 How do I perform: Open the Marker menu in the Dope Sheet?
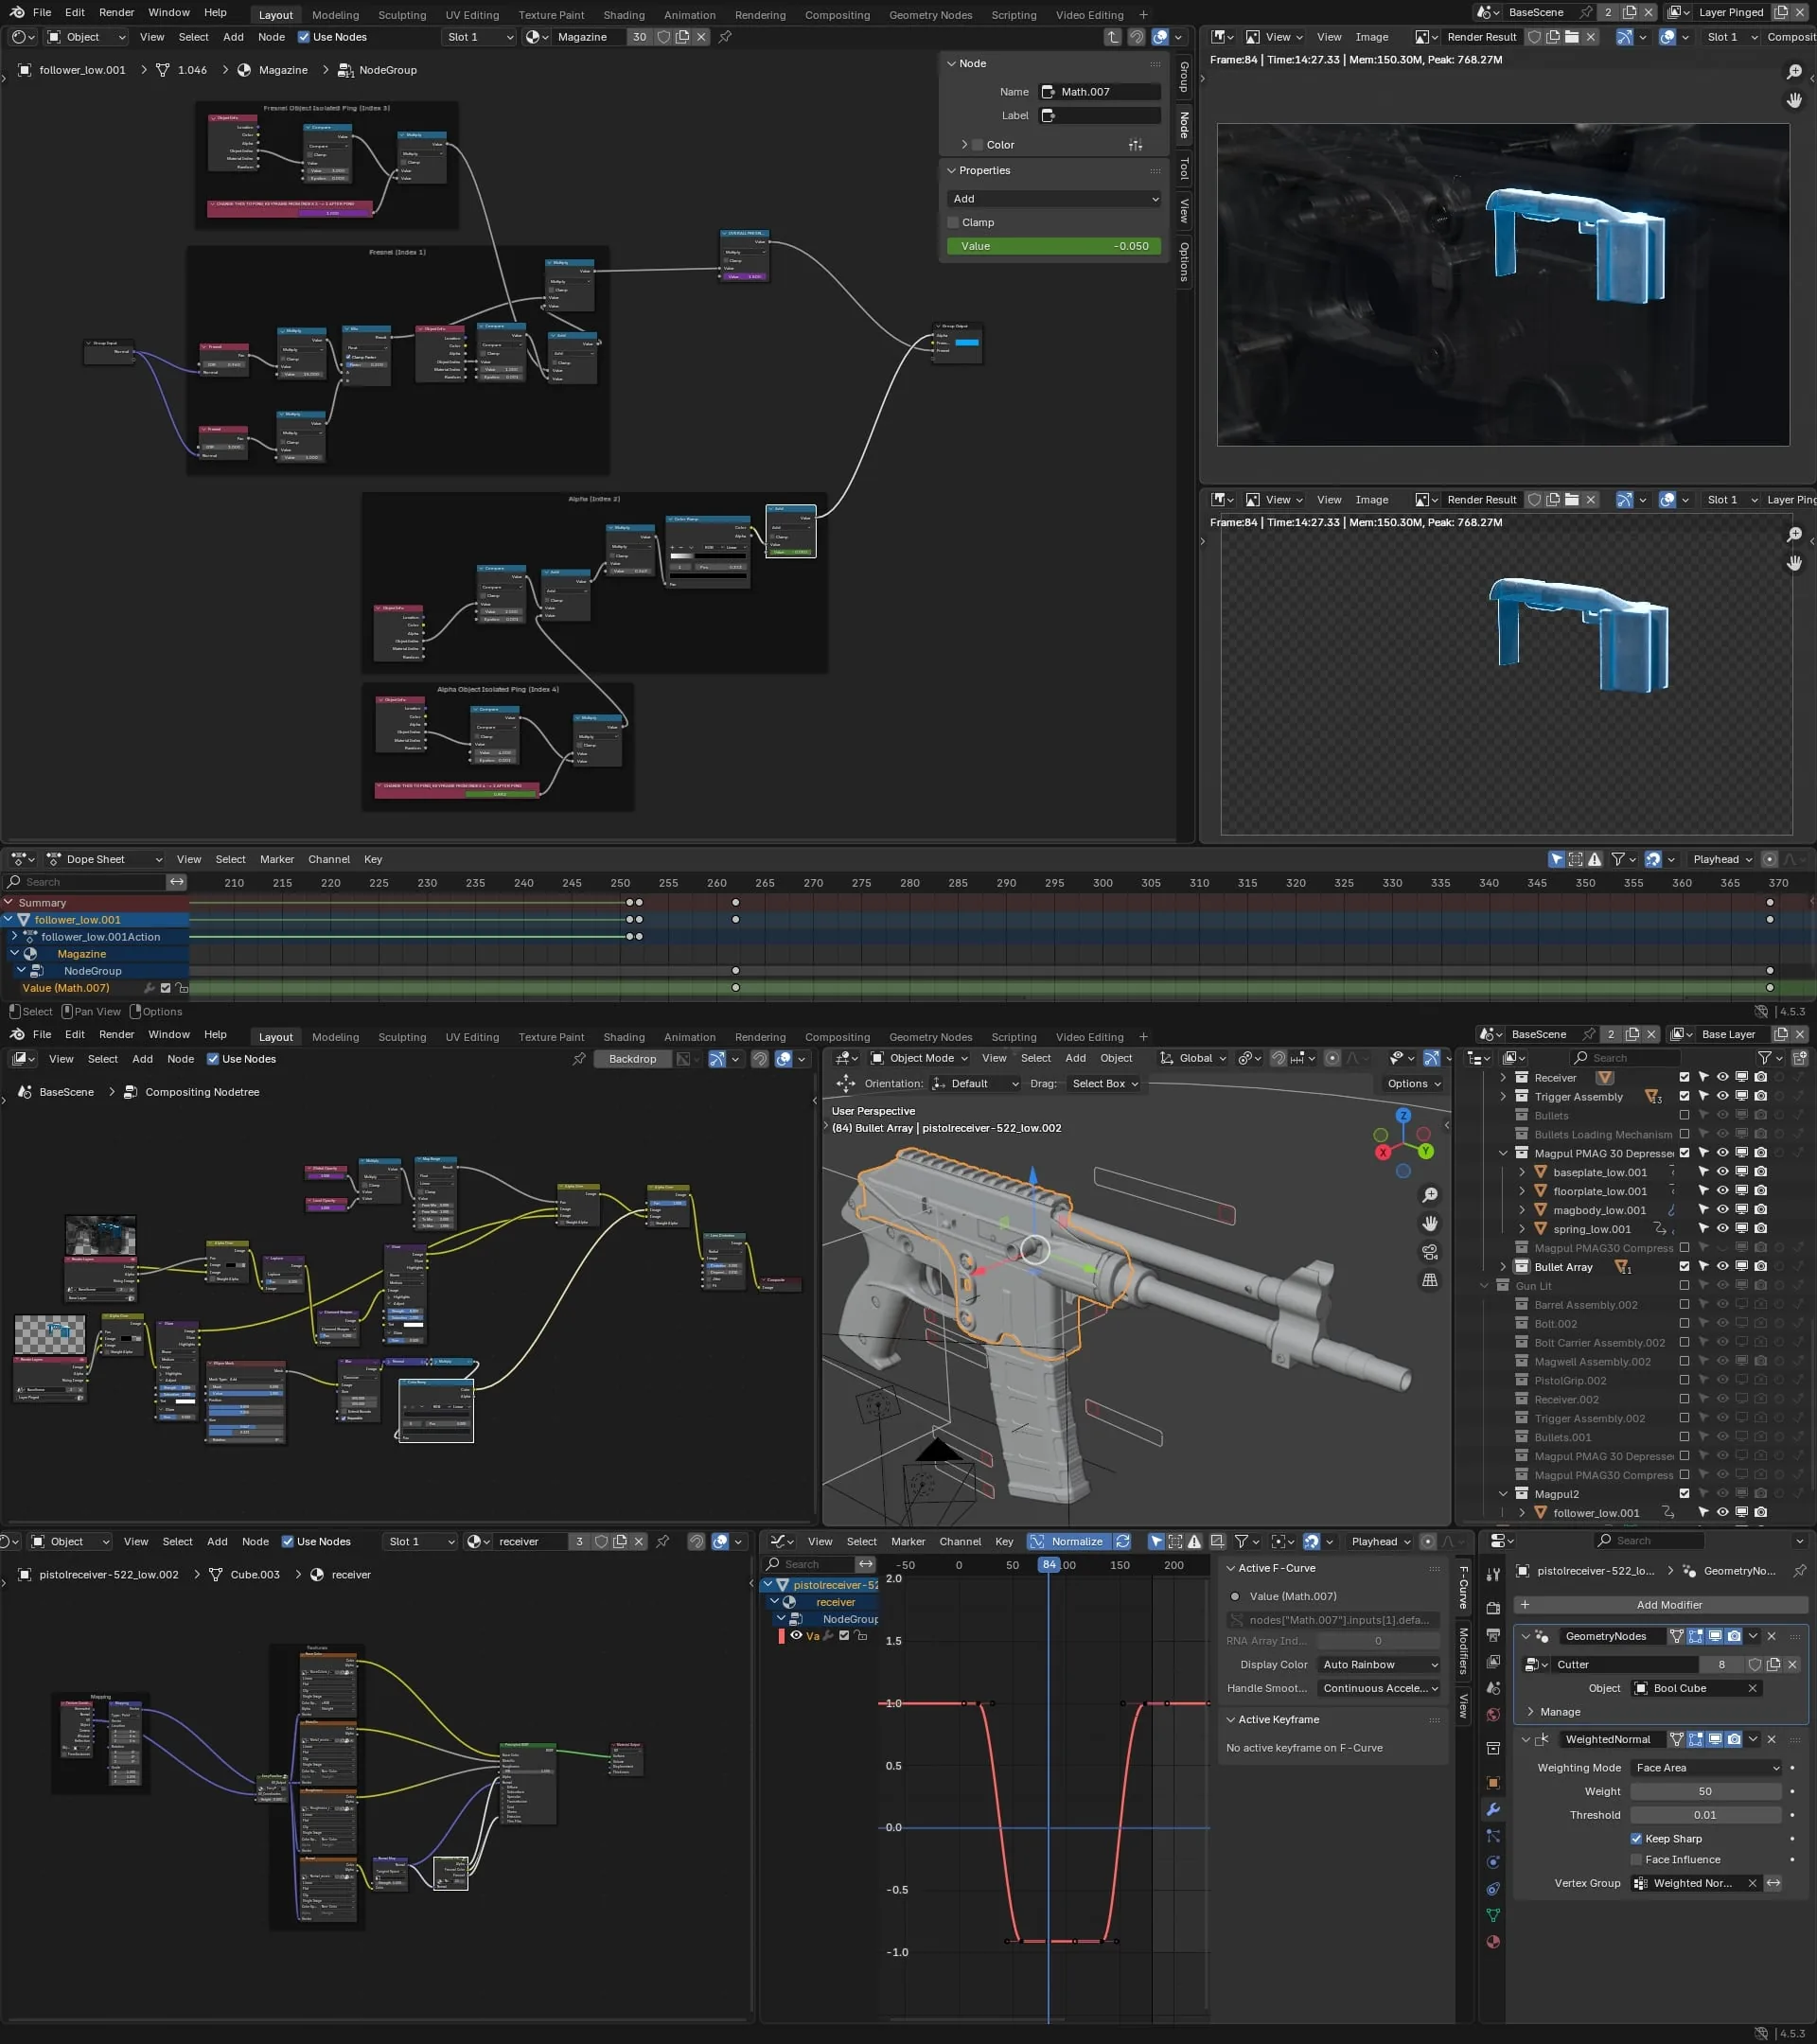point(277,859)
